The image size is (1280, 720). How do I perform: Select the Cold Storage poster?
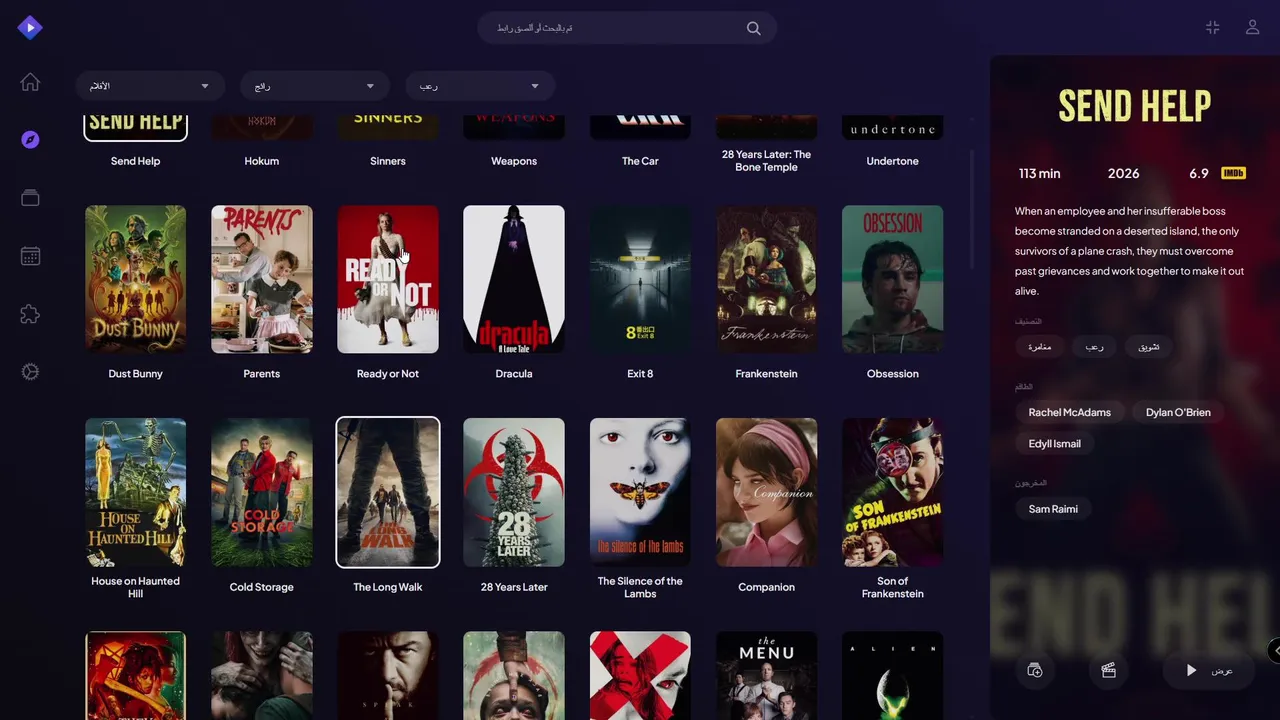[262, 492]
